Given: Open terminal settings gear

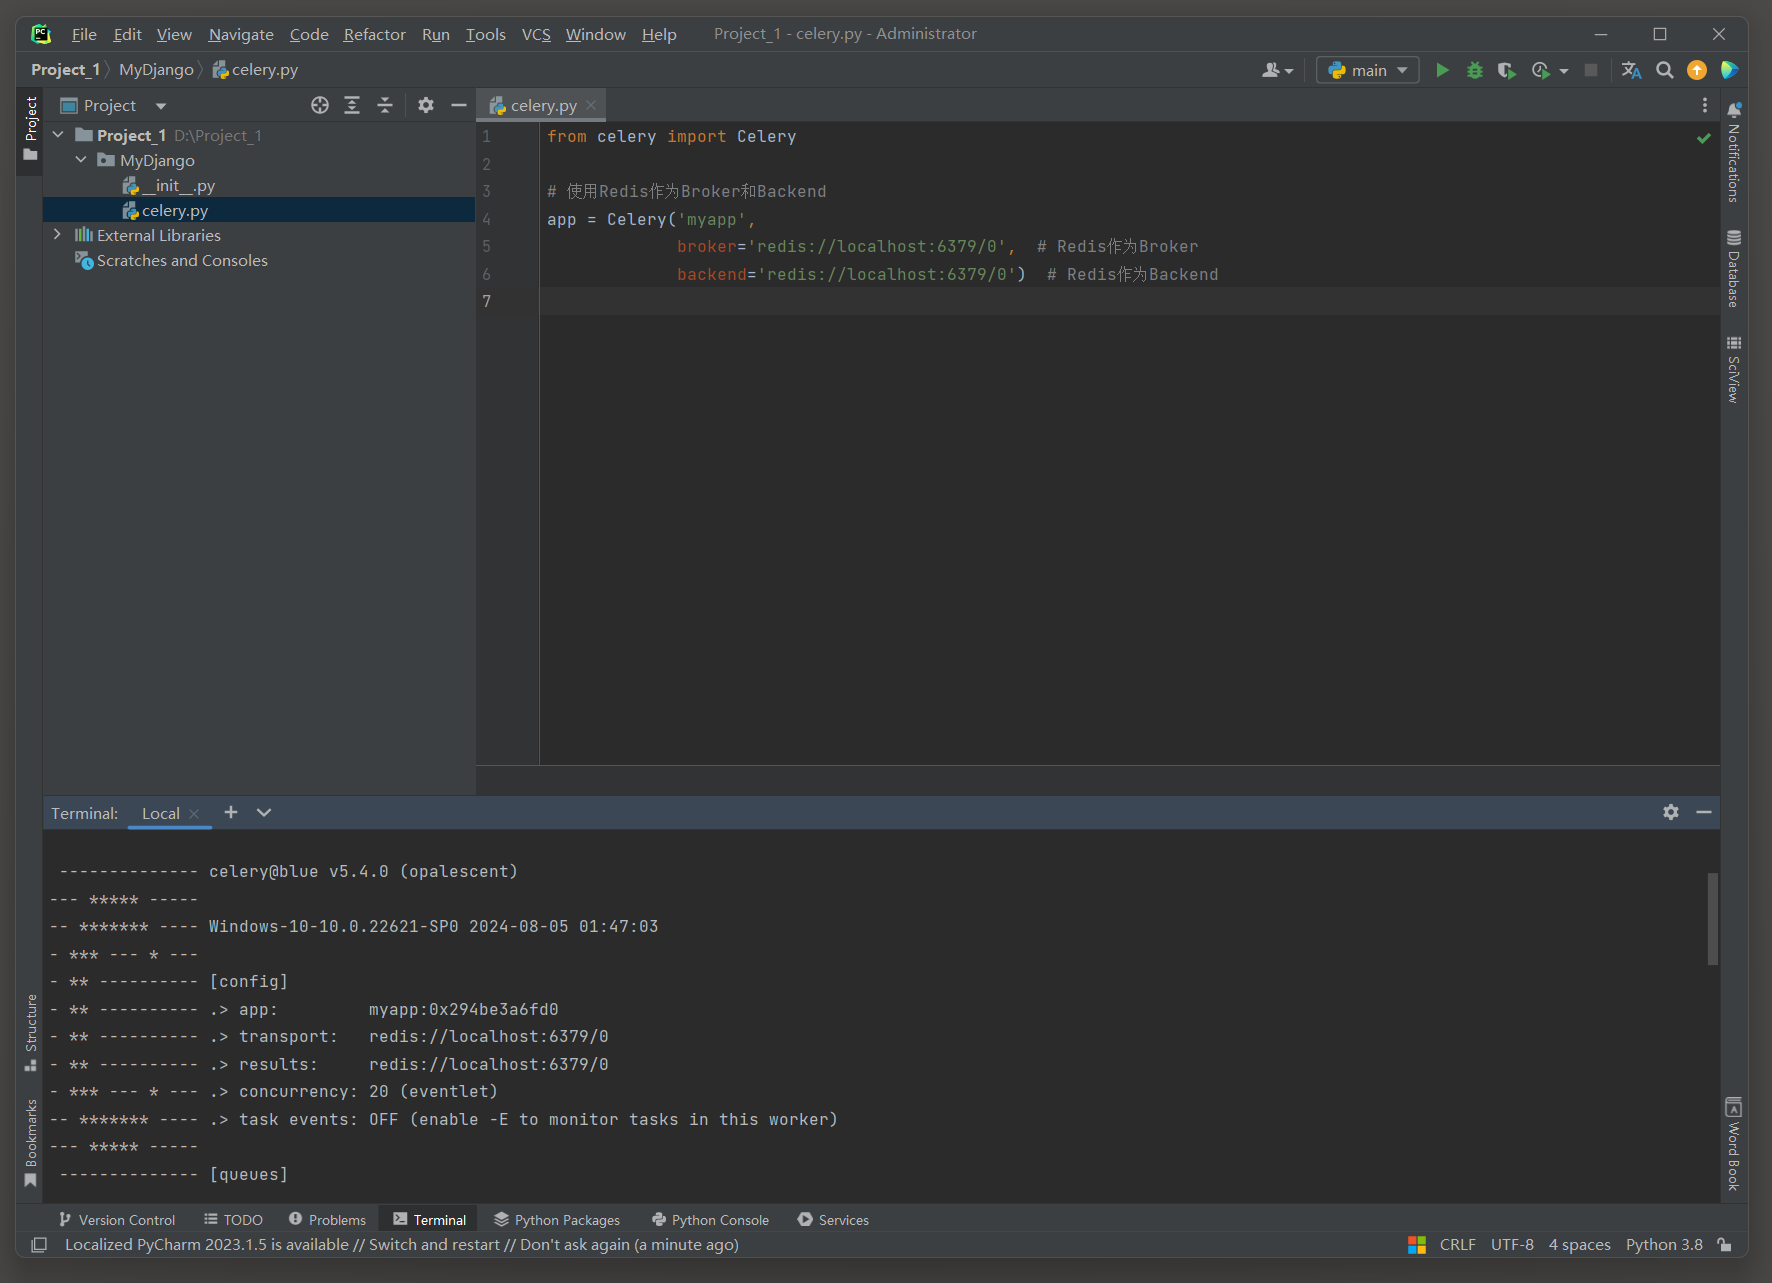Looking at the screenshot, I should coord(1671,812).
